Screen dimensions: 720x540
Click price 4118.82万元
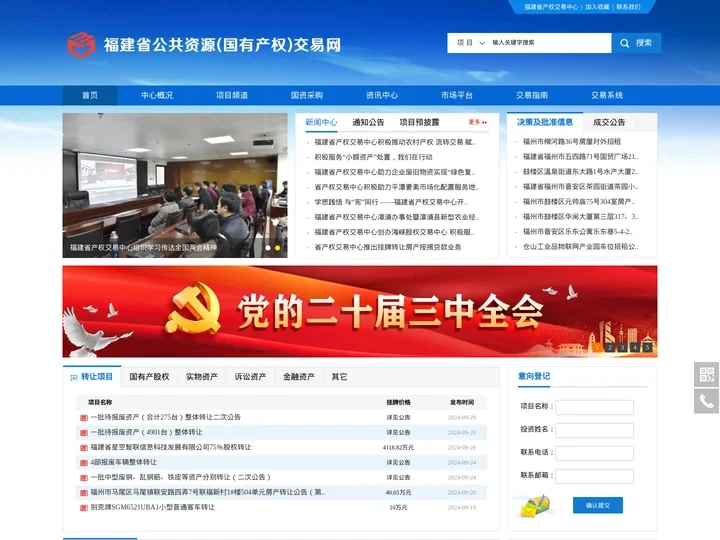(x=398, y=448)
